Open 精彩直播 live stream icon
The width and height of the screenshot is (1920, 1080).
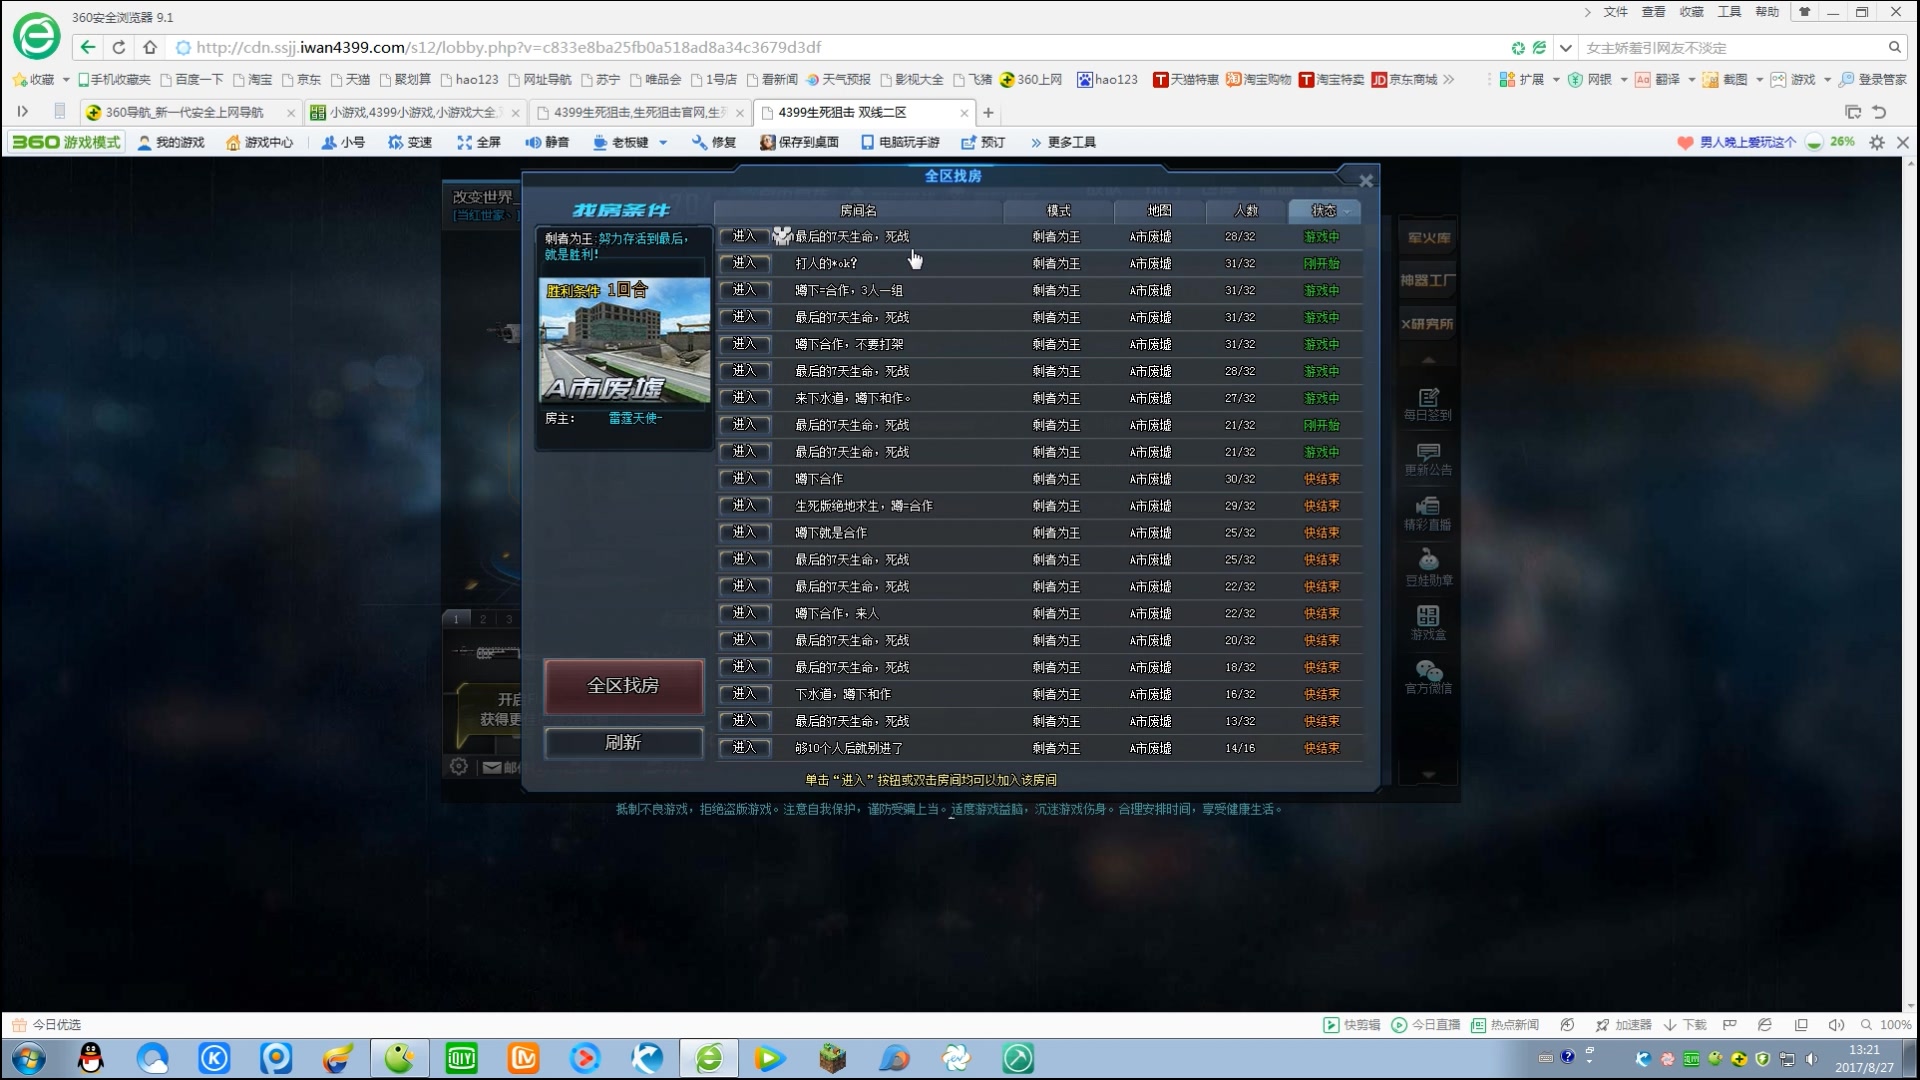pyautogui.click(x=1428, y=513)
